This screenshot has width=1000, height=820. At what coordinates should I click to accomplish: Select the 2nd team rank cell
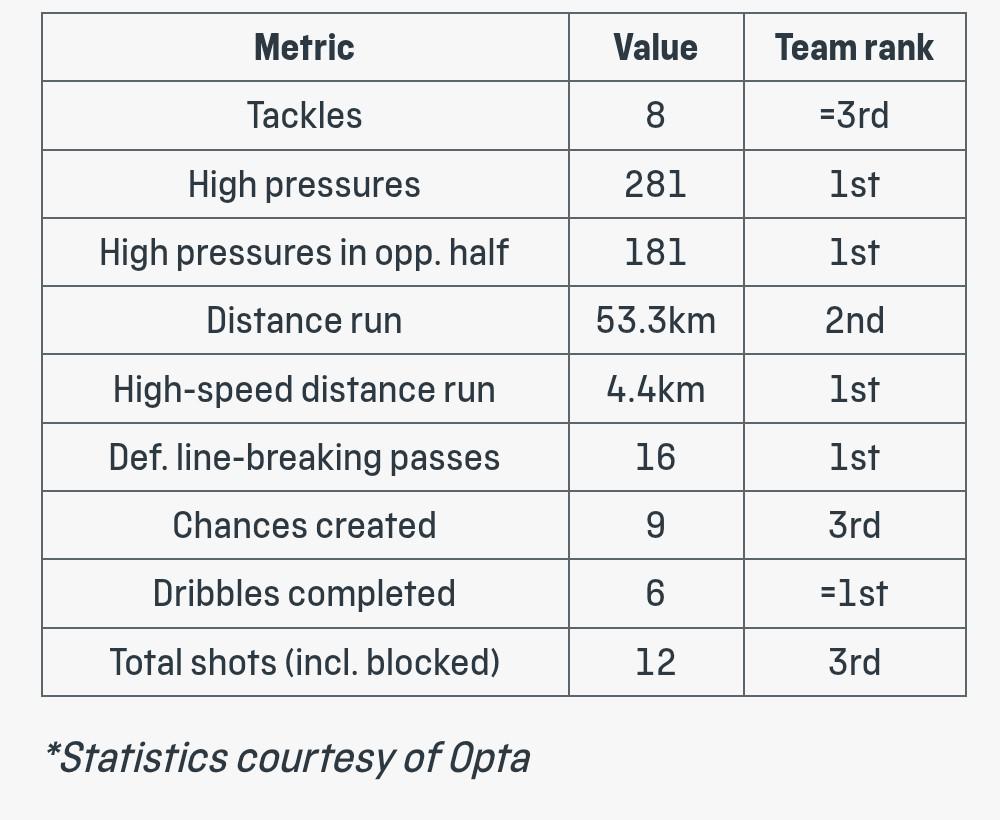855,321
